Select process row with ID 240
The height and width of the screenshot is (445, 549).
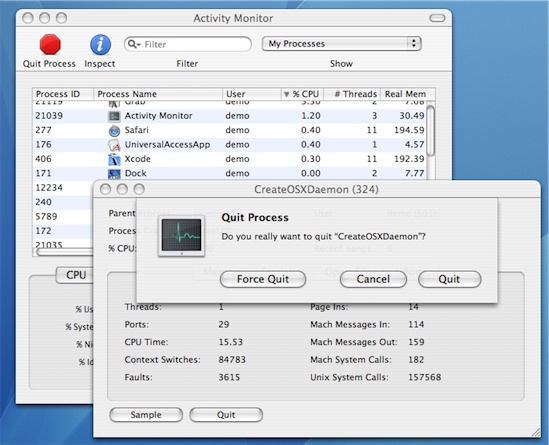[x=63, y=202]
